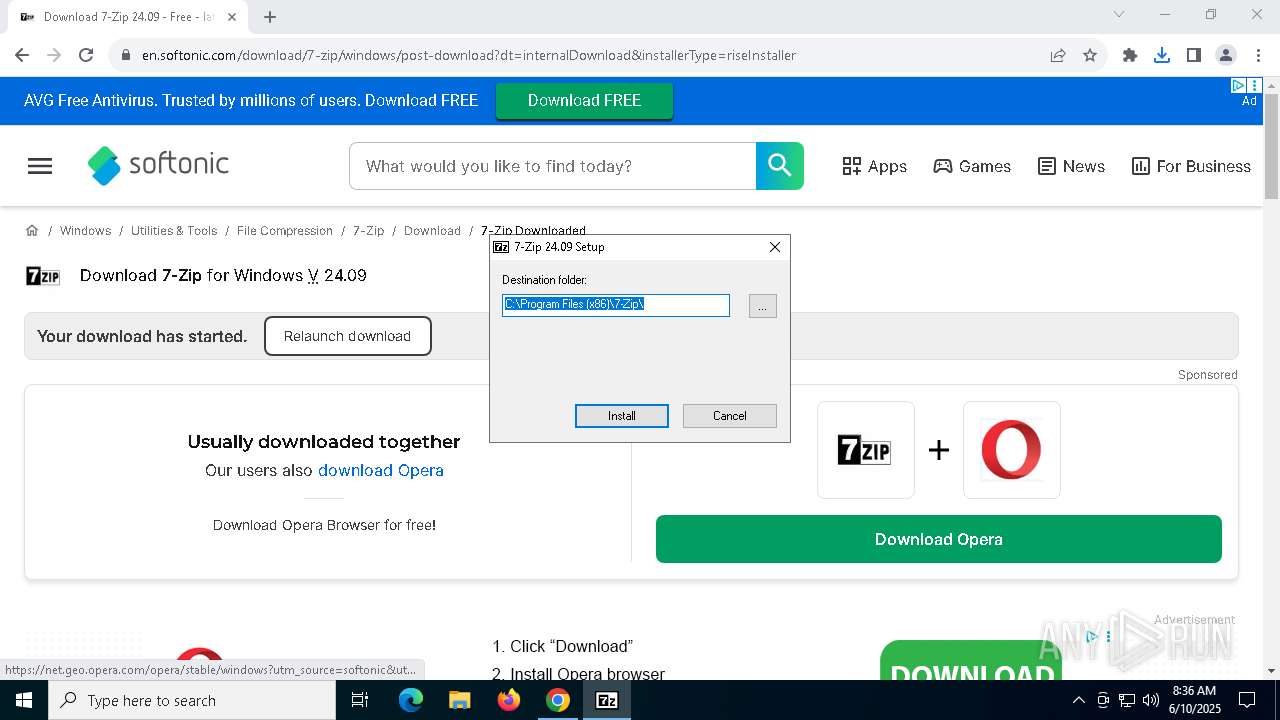Click the green Download Opera button
Viewport: 1280px width, 720px height.
pos(939,539)
